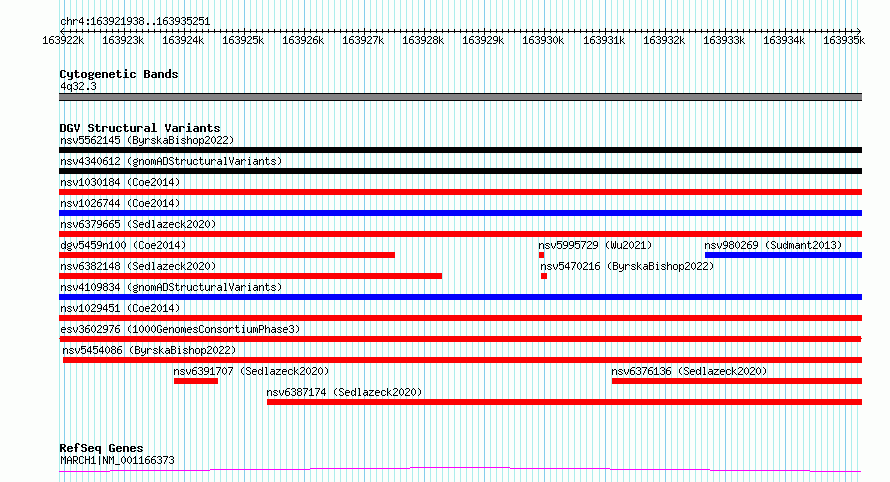
Task: Select the blue bar under nsv4109834
Action: tap(460, 297)
